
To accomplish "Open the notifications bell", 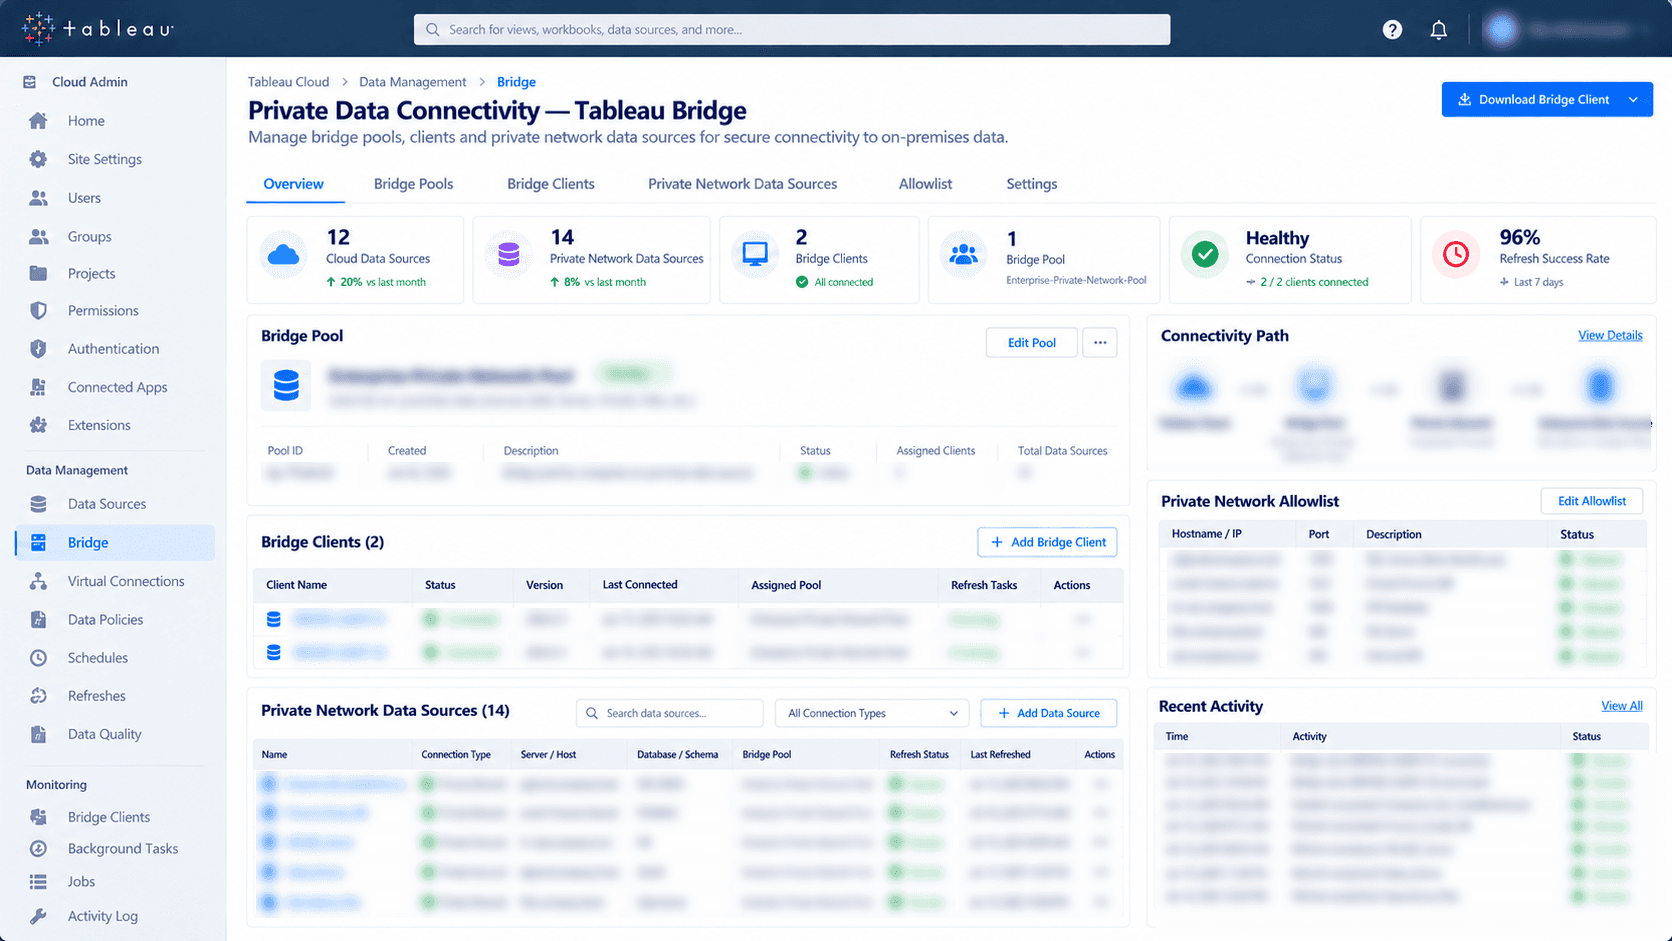I will click(1438, 30).
